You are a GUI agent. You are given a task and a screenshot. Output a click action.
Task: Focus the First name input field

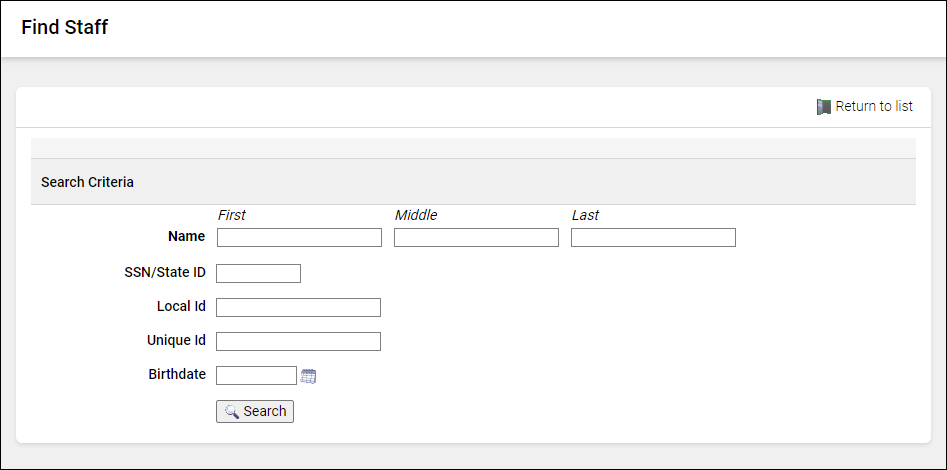[x=299, y=238]
